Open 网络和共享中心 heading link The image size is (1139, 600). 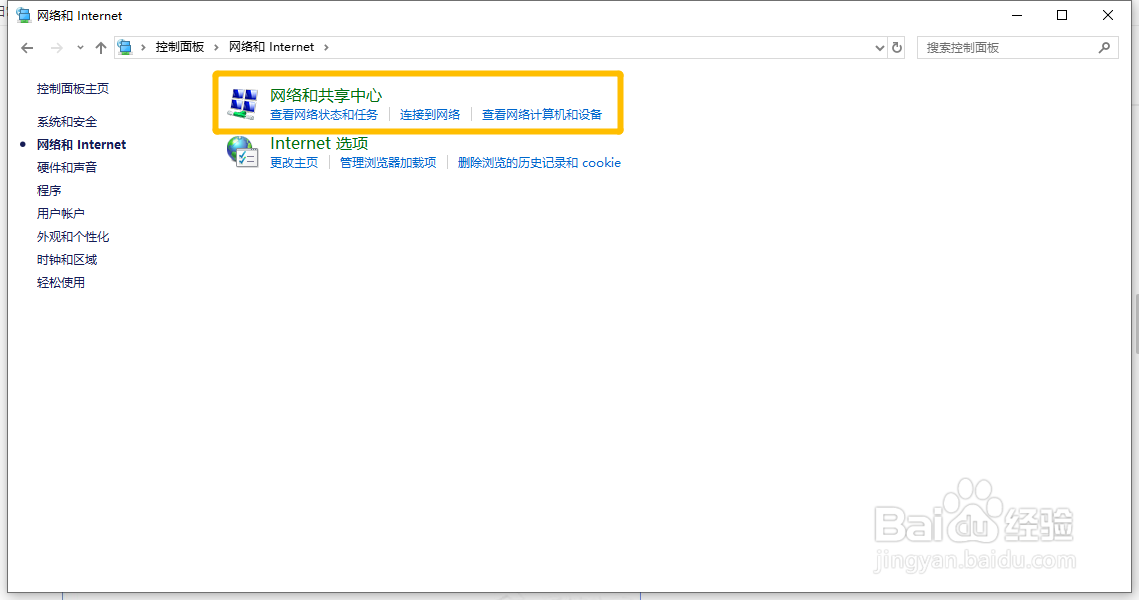[x=326, y=95]
